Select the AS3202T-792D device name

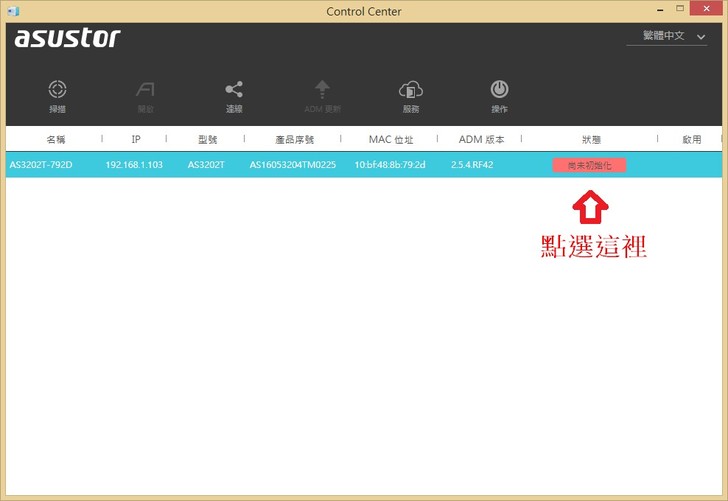pyautogui.click(x=41, y=164)
